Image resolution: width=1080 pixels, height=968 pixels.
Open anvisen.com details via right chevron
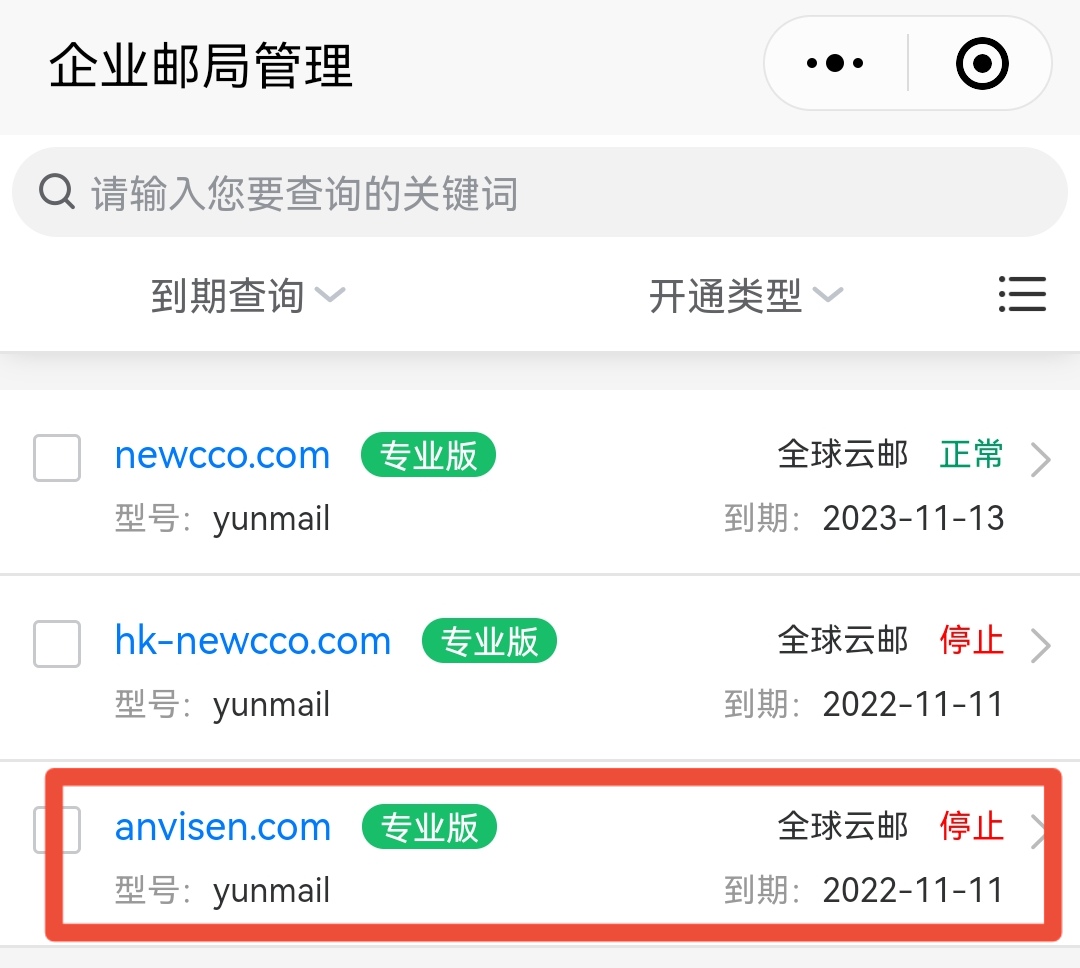1038,832
